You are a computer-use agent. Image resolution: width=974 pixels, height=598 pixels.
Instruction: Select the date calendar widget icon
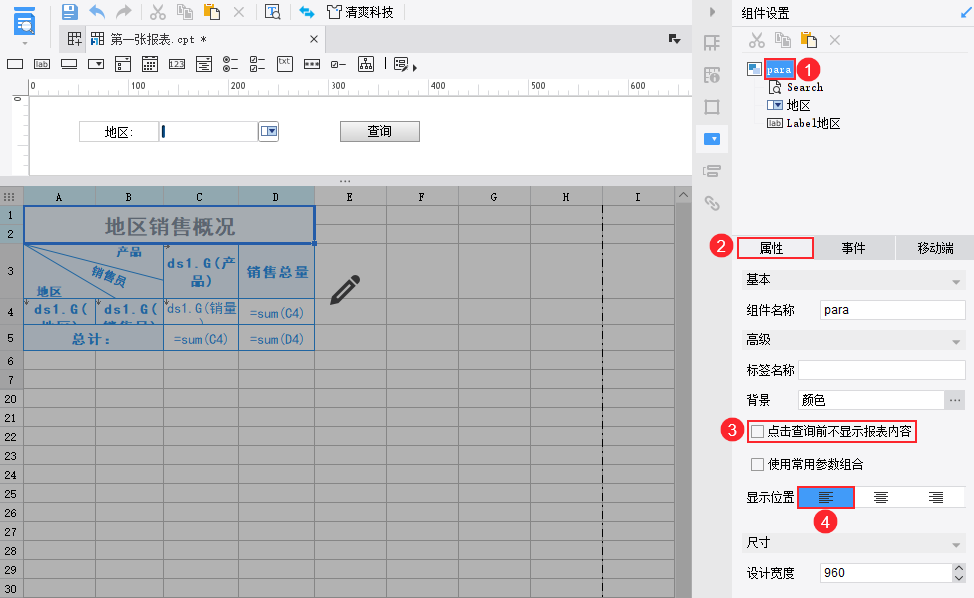pyautogui.click(x=150, y=64)
